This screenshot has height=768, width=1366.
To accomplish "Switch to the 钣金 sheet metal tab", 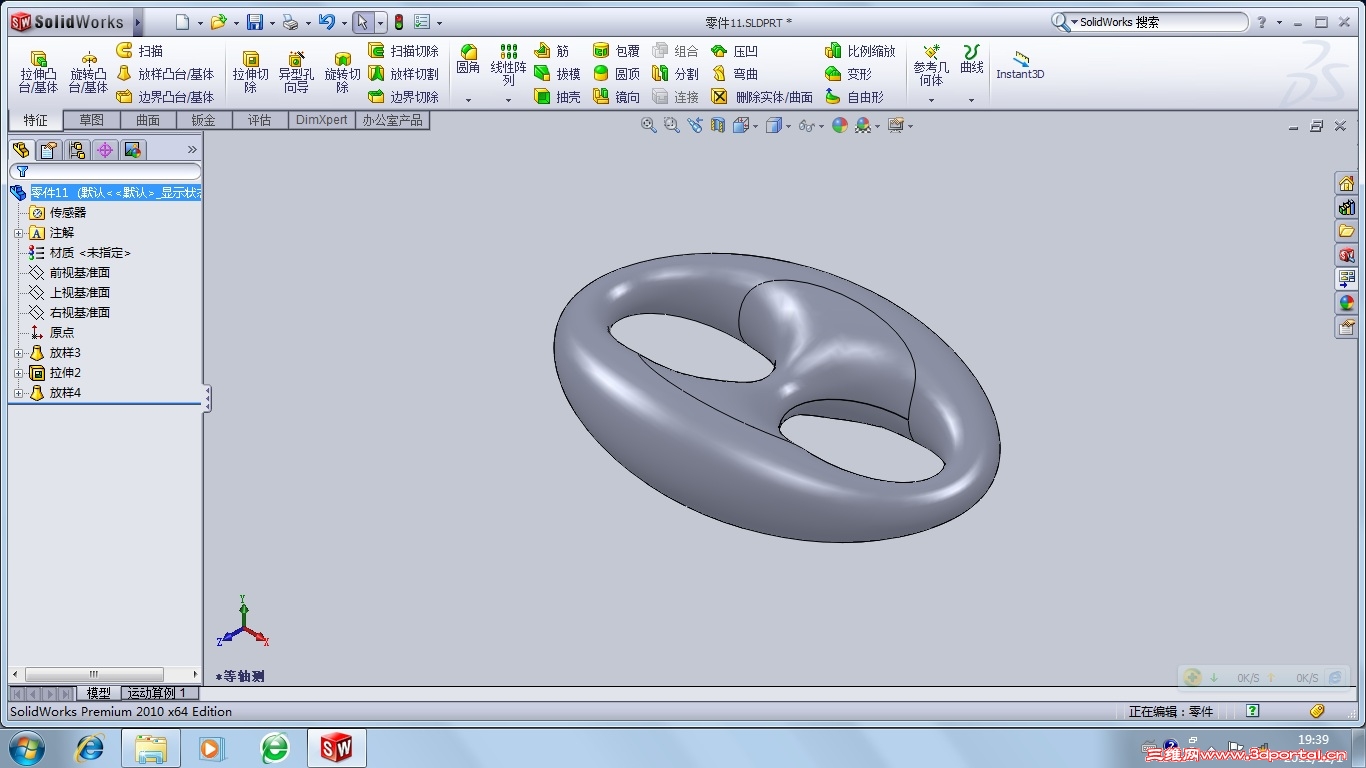I will point(204,120).
